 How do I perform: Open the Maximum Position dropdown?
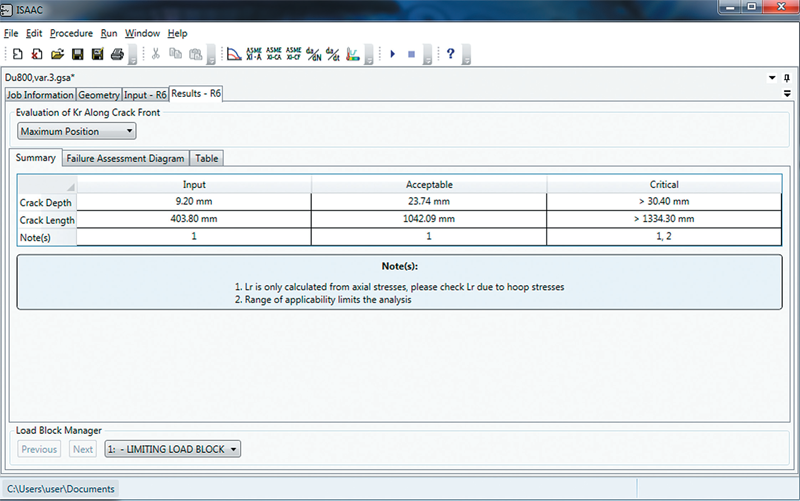click(x=77, y=131)
